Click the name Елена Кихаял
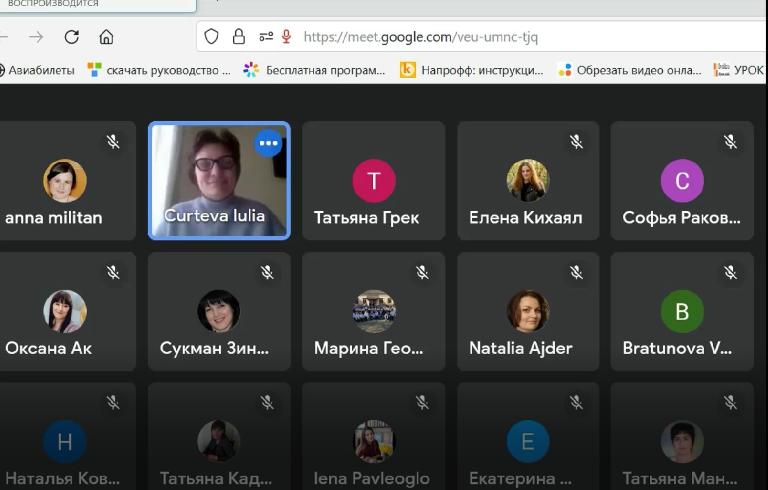The height and width of the screenshot is (490, 768). pos(526,218)
